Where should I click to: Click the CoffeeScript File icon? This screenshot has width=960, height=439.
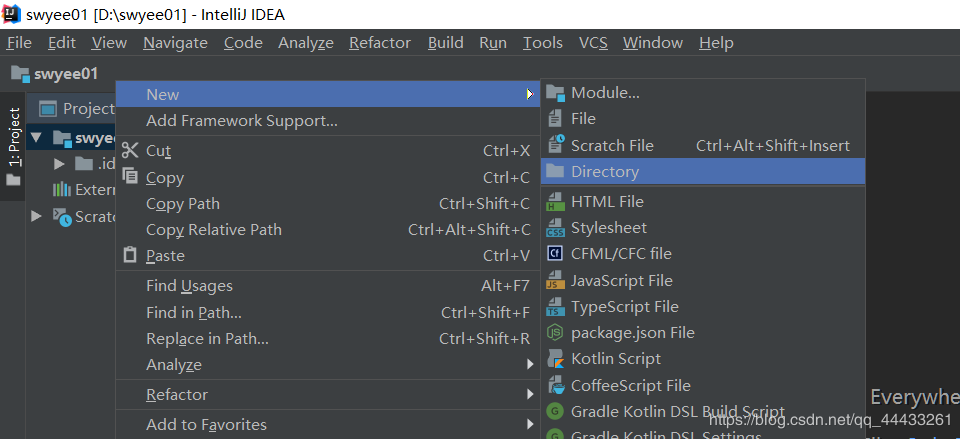(555, 385)
